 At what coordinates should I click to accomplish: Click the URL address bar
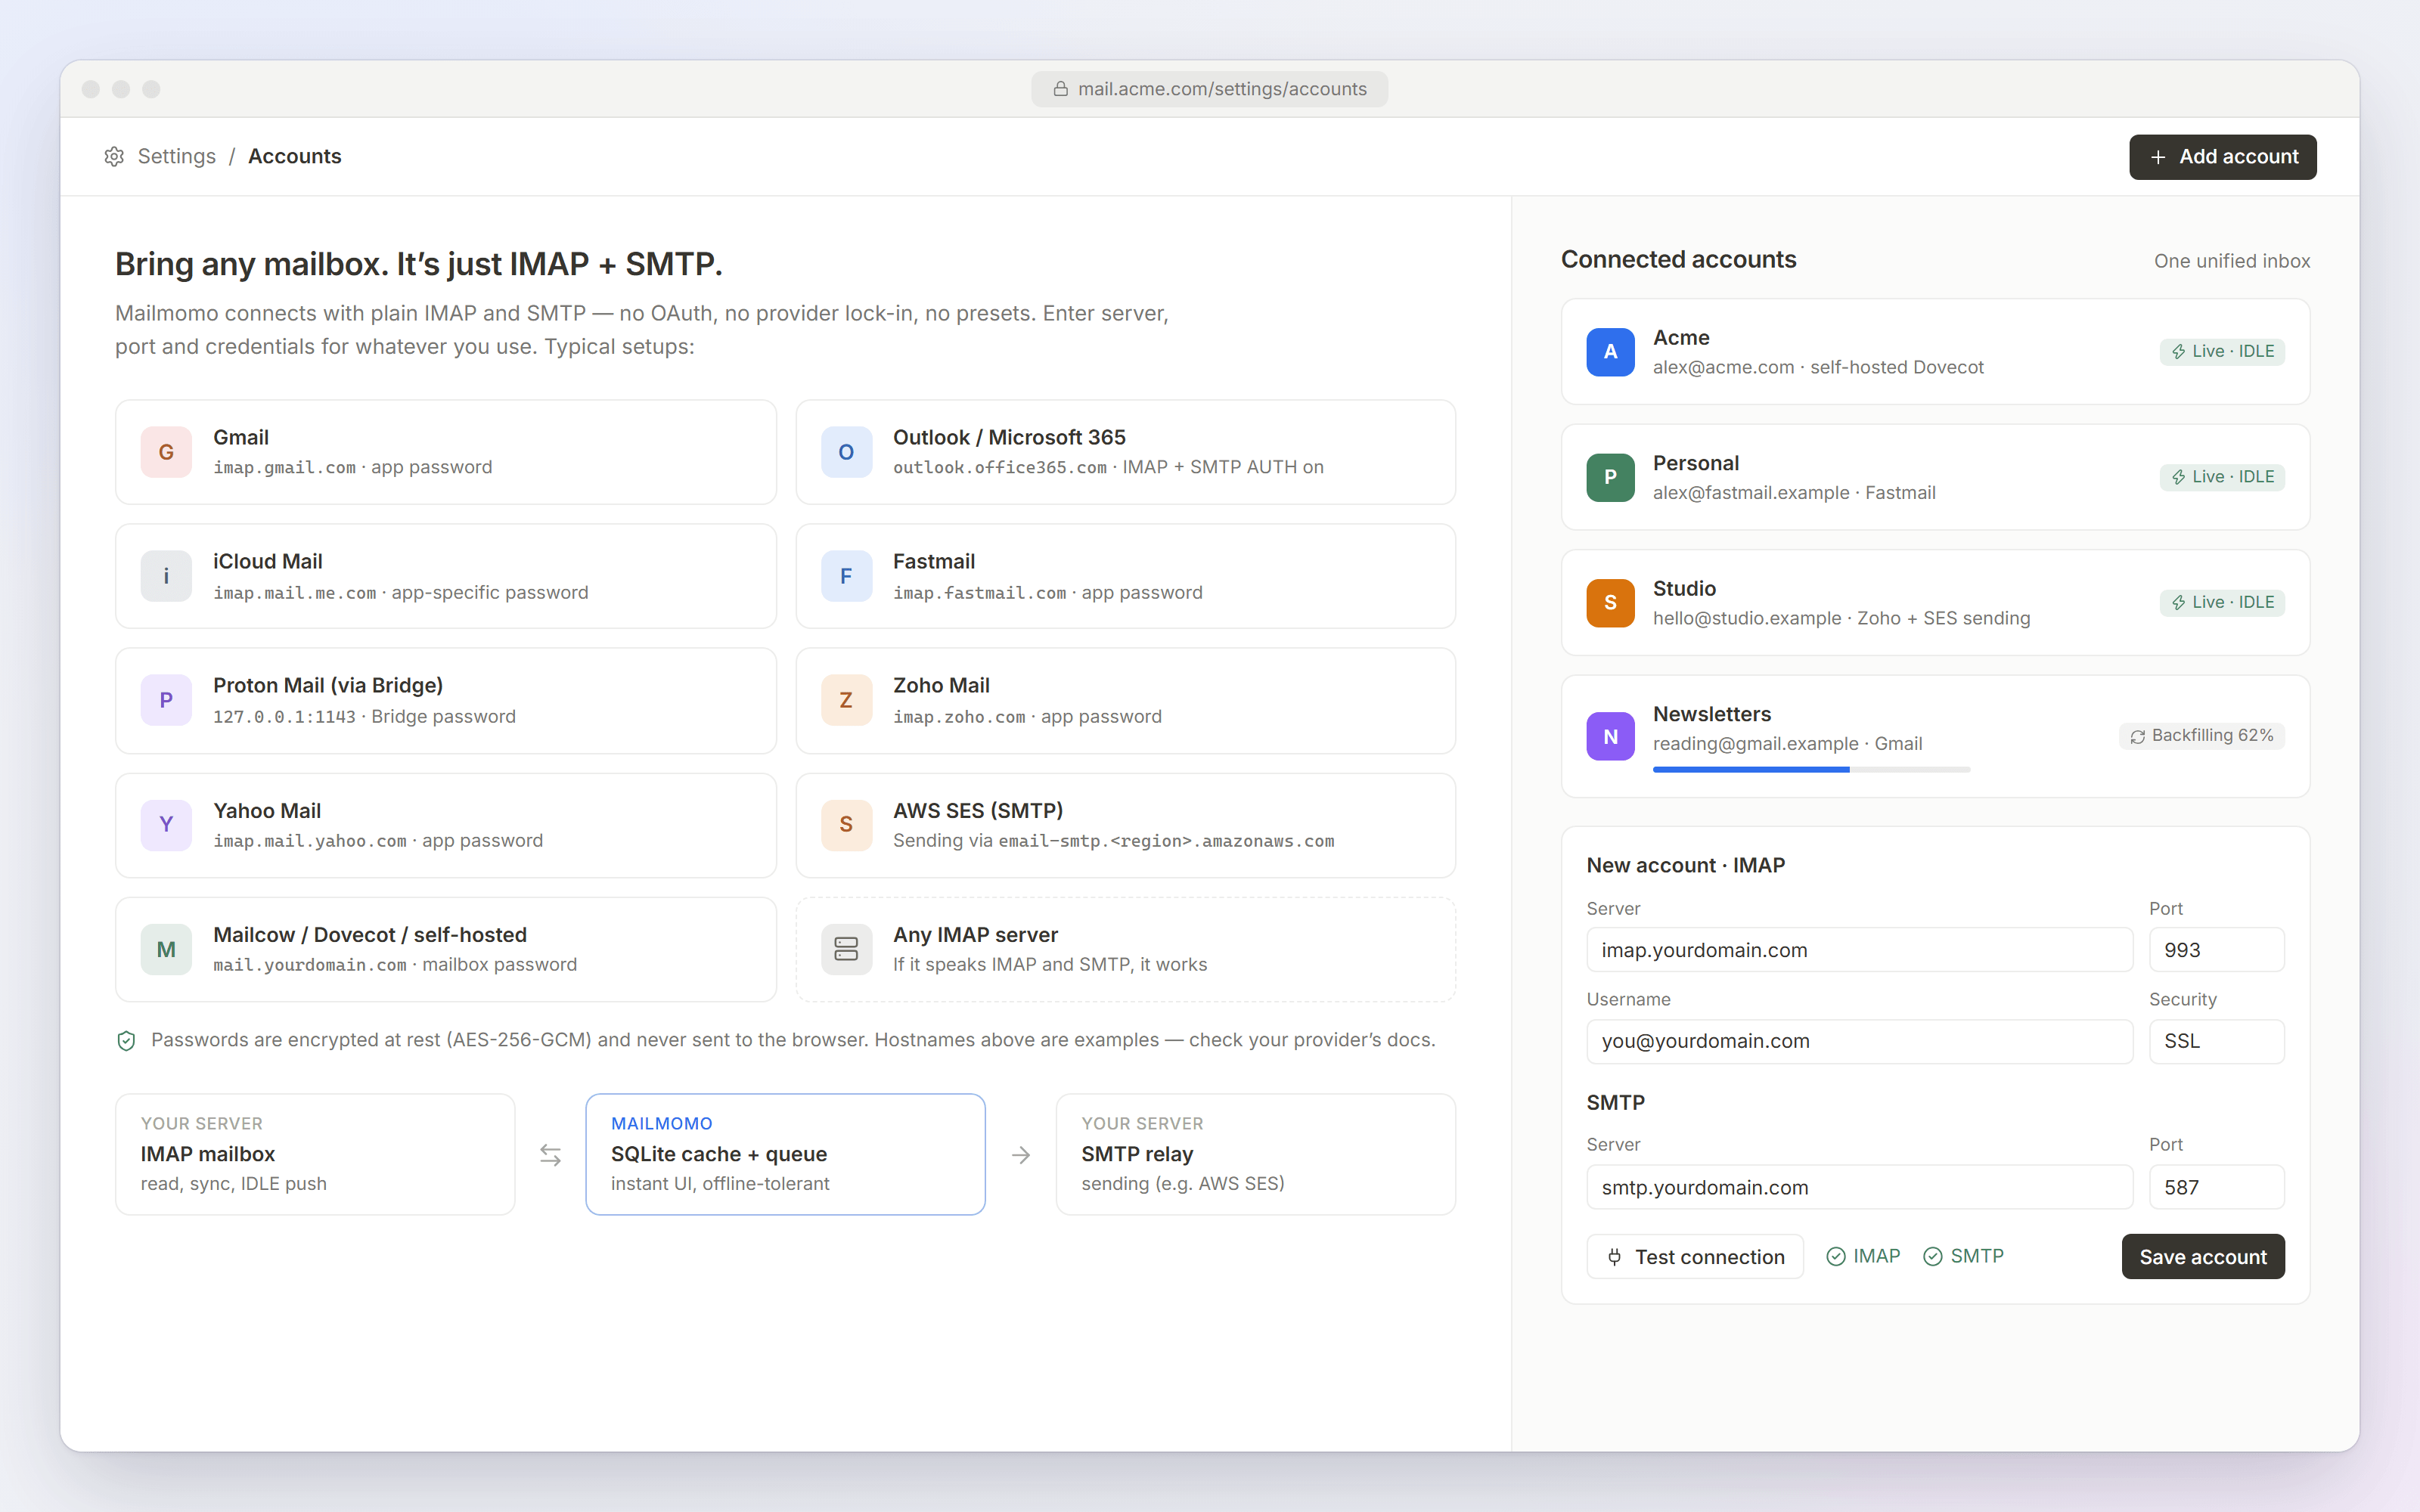1209,89
